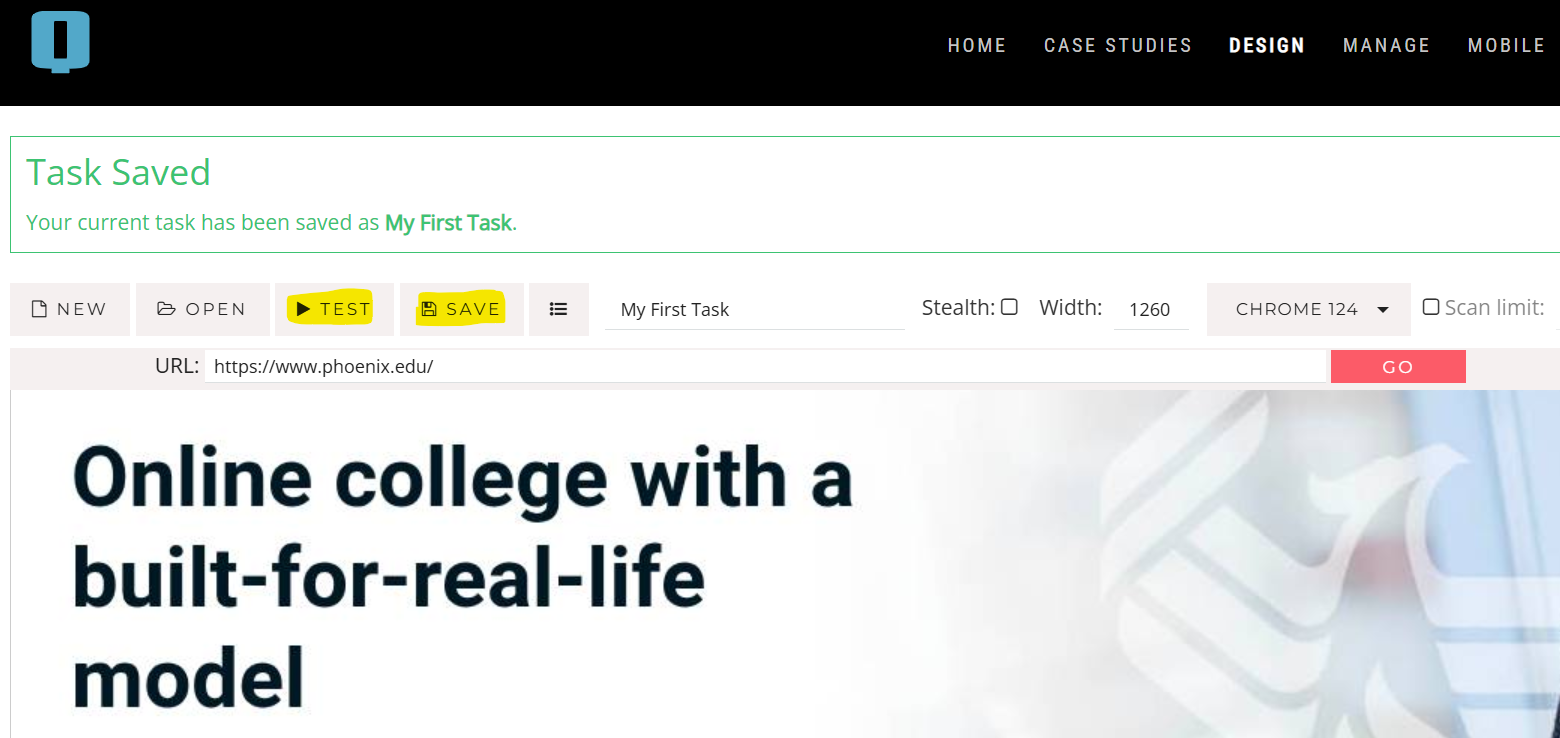Focus the URL address field
This screenshot has height=738, width=1560.
[x=765, y=367]
